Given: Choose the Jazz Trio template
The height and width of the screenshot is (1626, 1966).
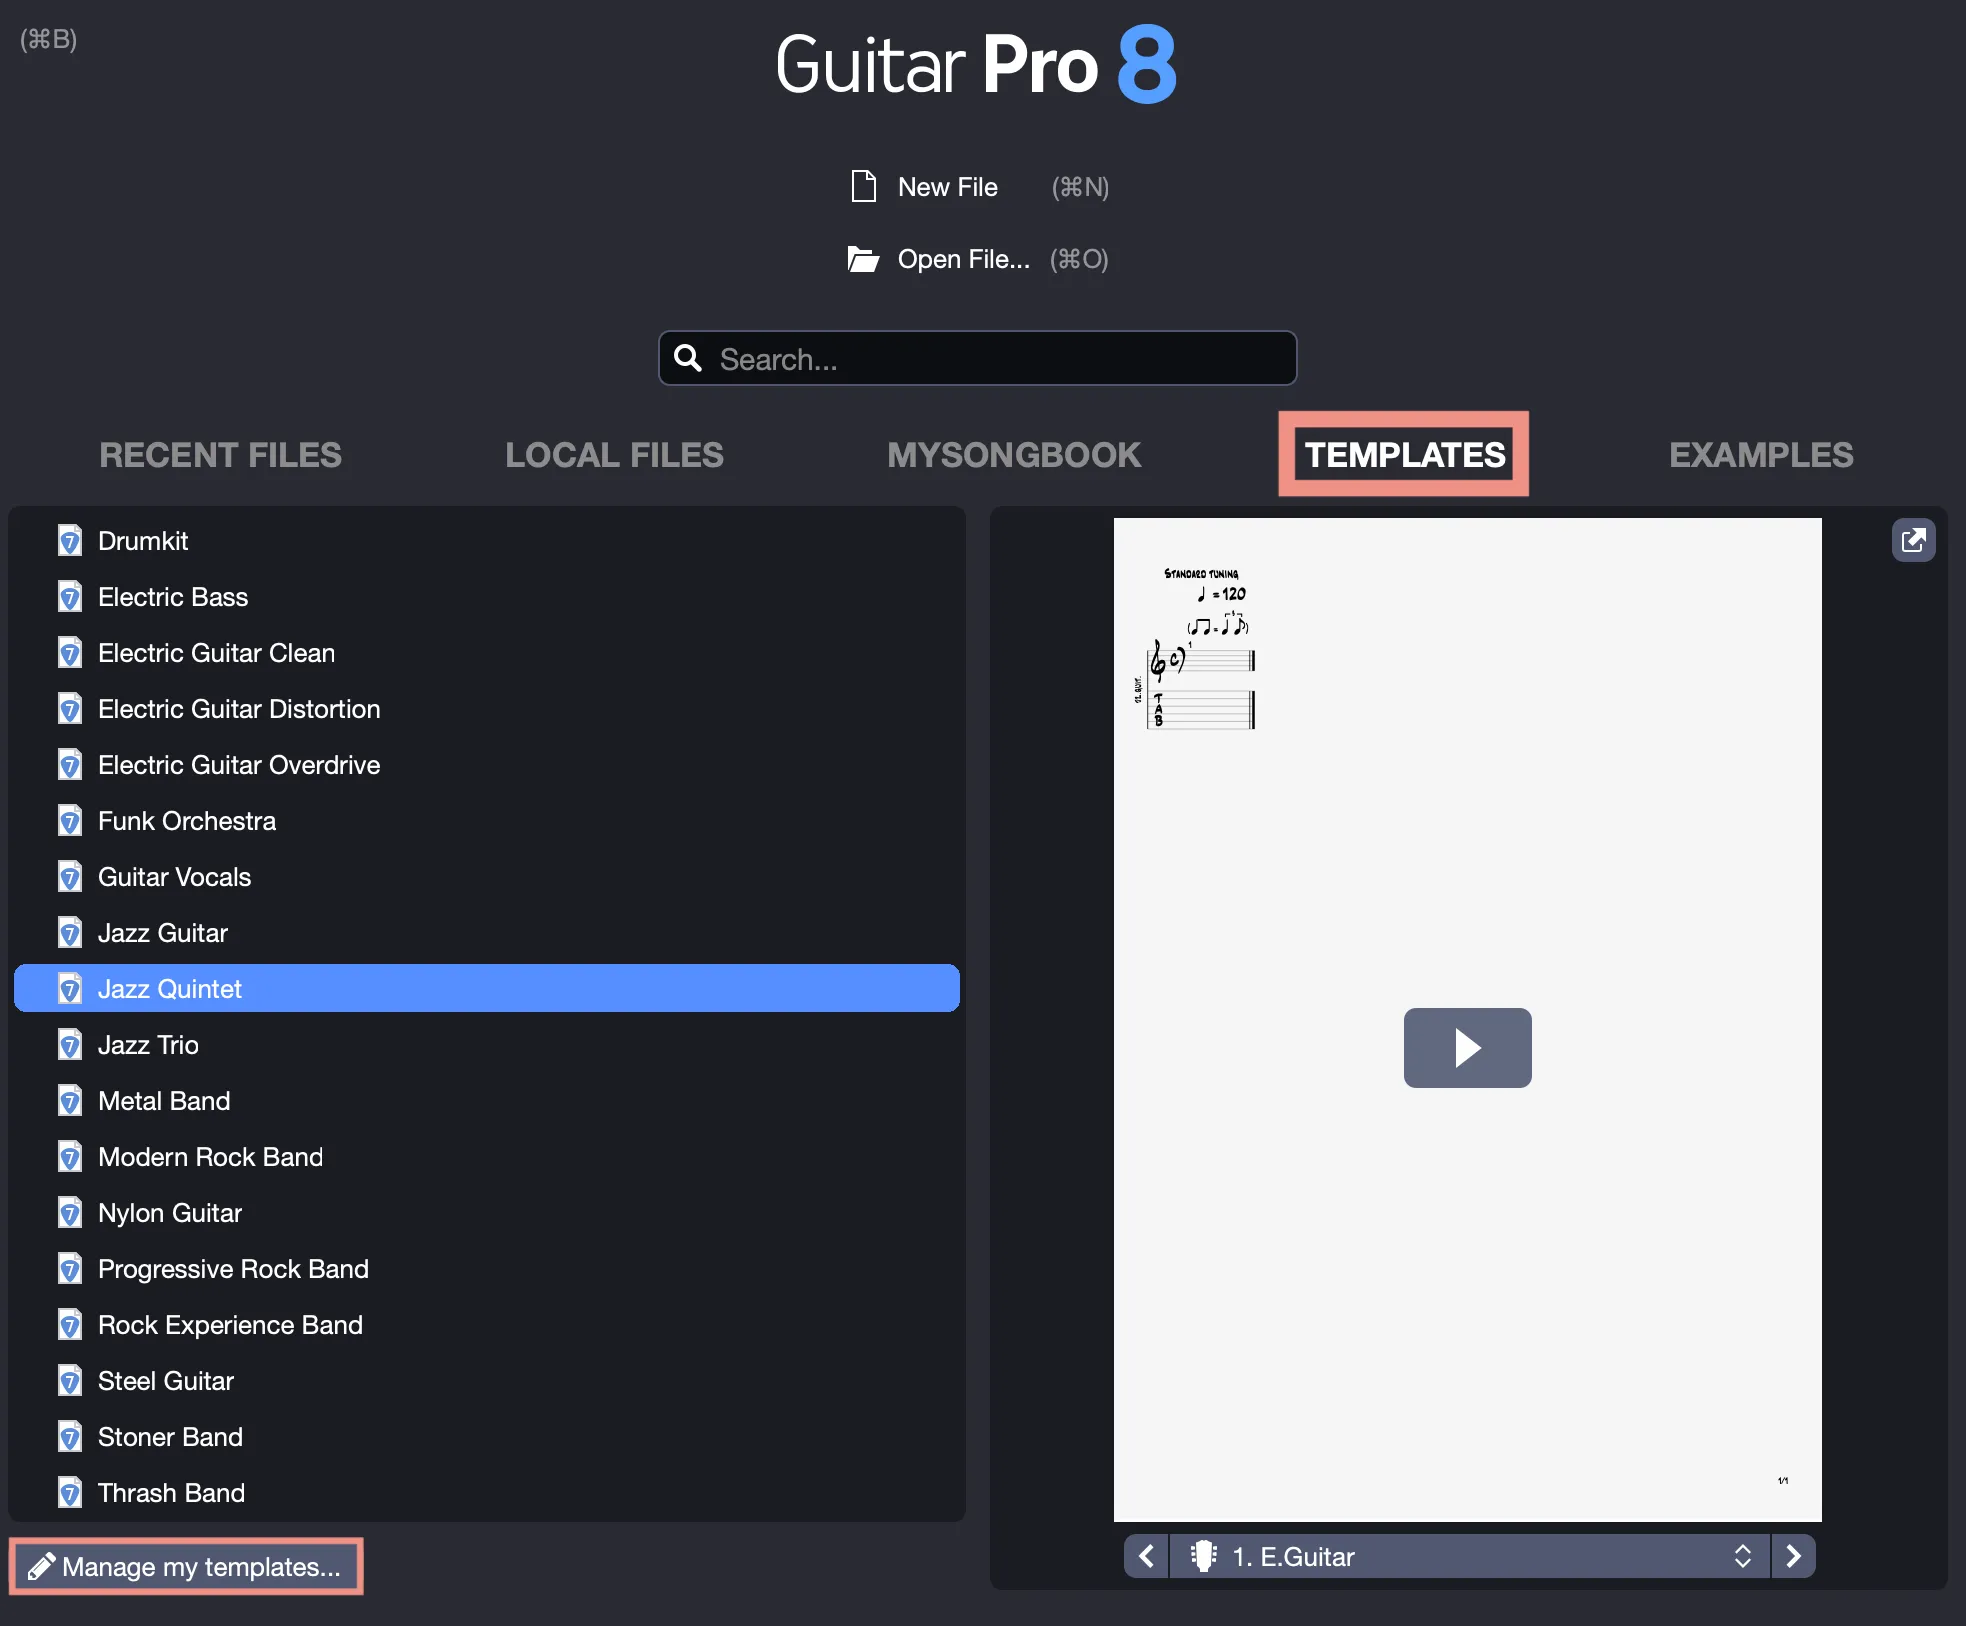Looking at the screenshot, I should (x=487, y=1045).
